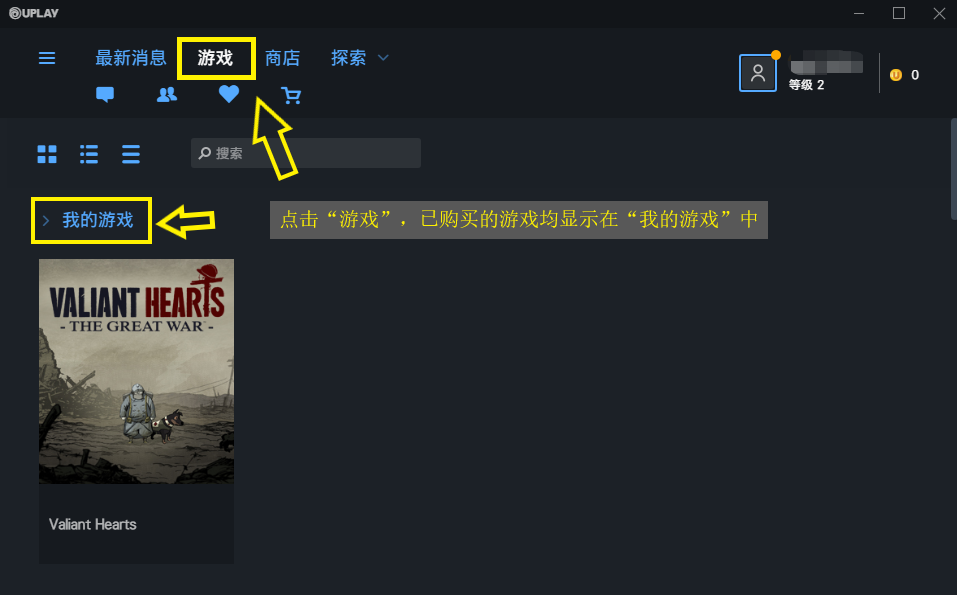Image resolution: width=957 pixels, height=595 pixels.
Task: Switch to detailed list view
Action: tap(89, 154)
